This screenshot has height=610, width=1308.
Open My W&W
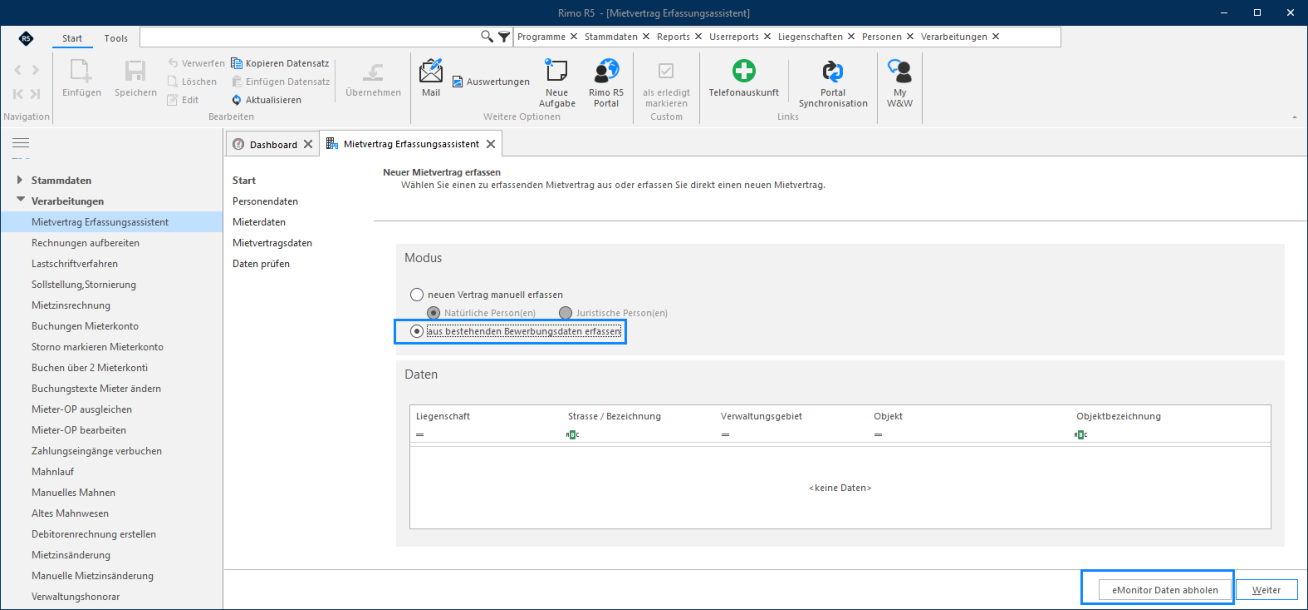point(901,83)
